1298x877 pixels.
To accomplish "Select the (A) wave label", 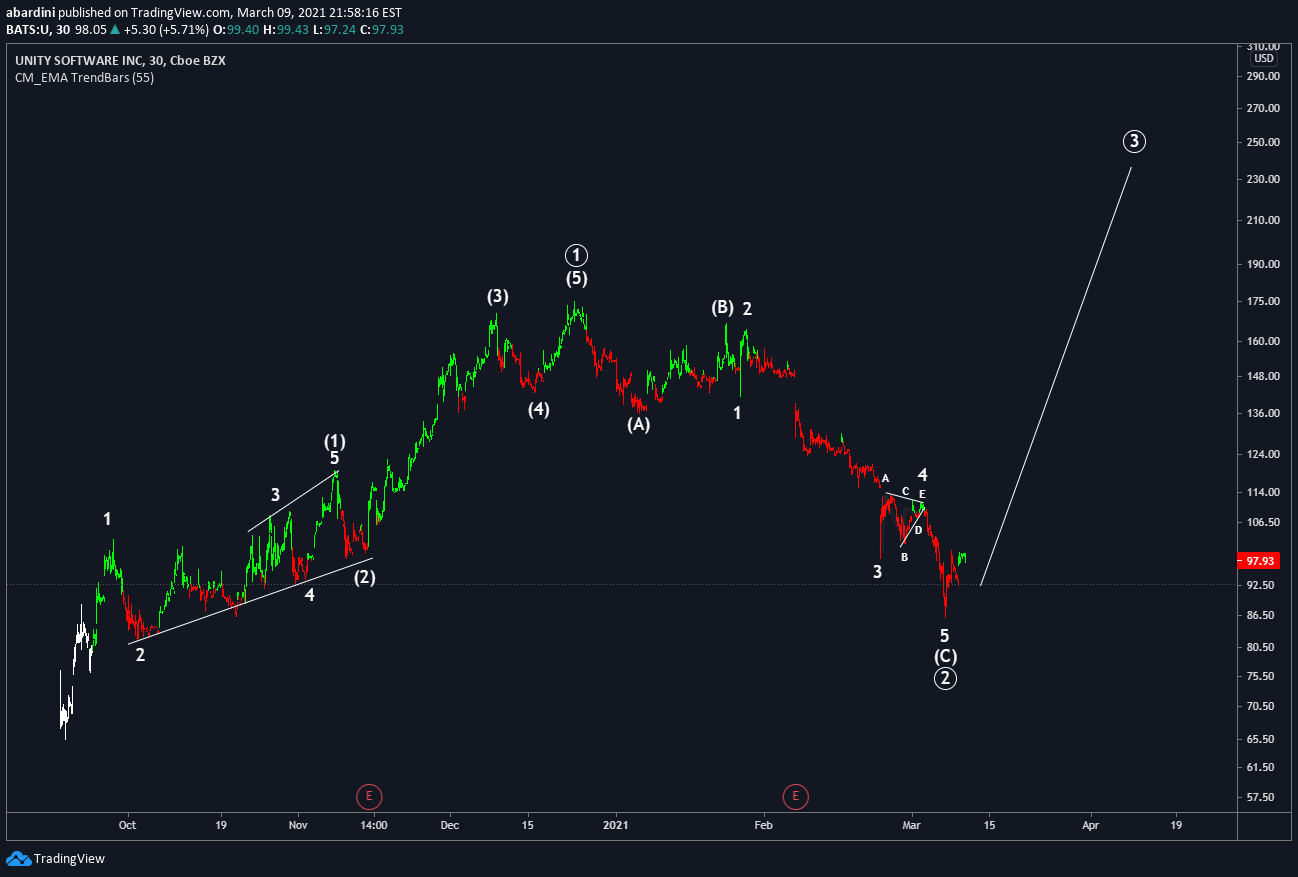I will pos(639,424).
